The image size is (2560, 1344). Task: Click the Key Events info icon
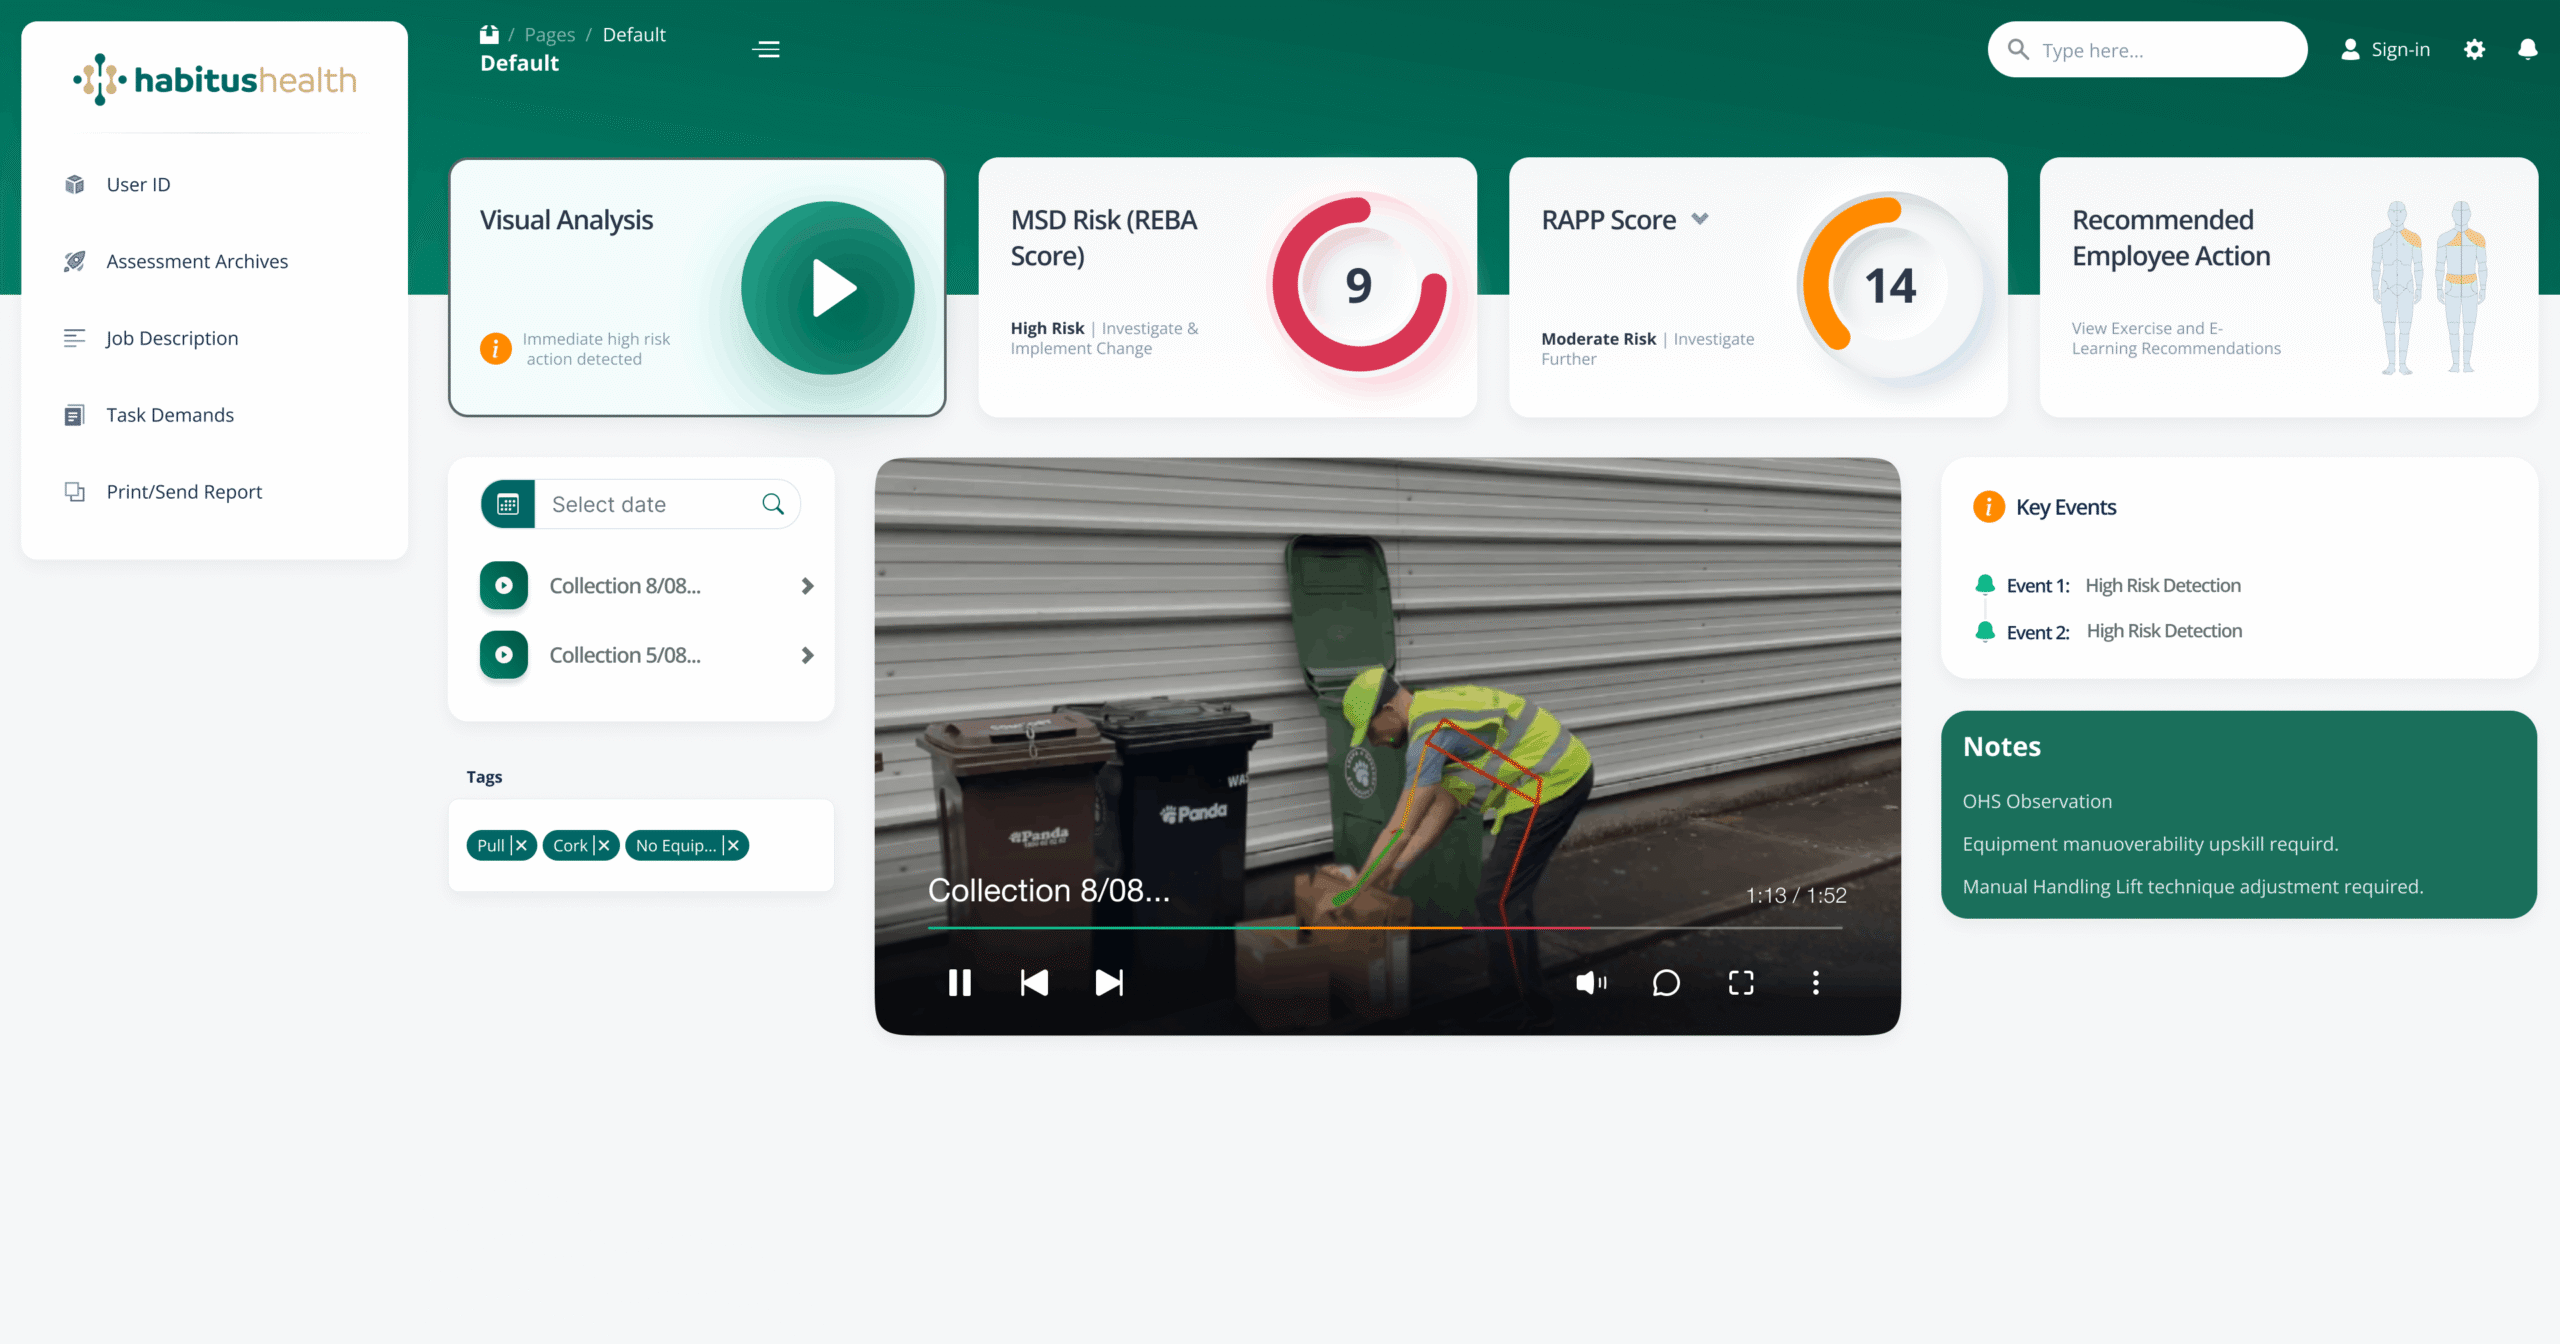click(x=1988, y=507)
